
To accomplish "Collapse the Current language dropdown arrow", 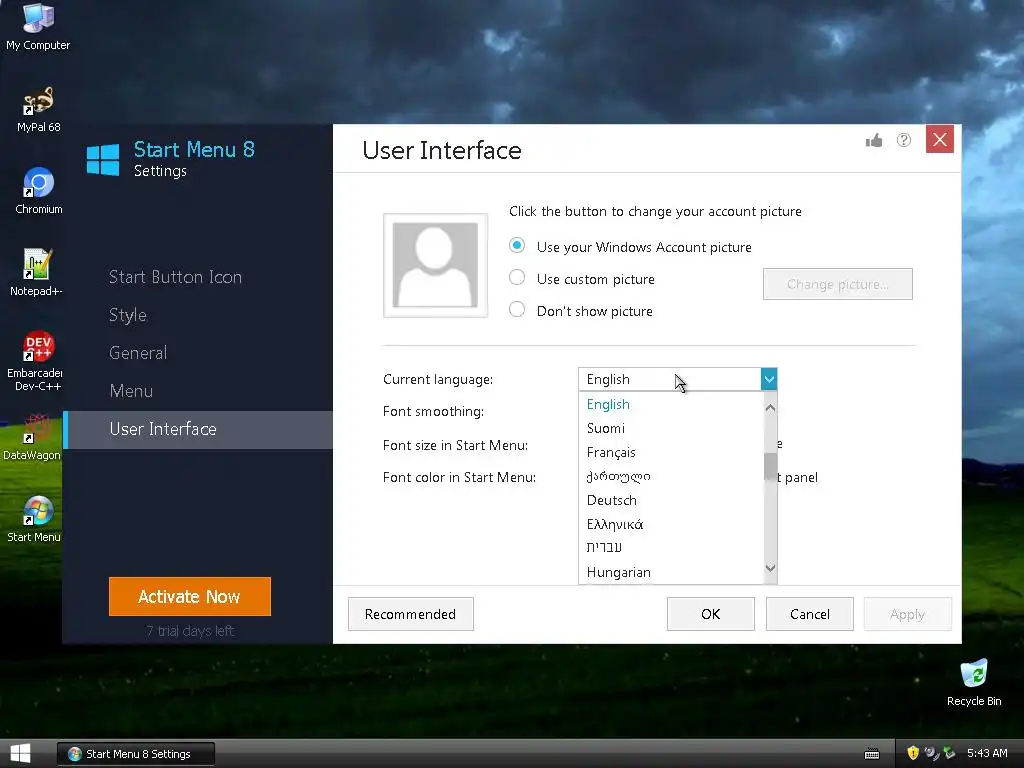I will [769, 379].
